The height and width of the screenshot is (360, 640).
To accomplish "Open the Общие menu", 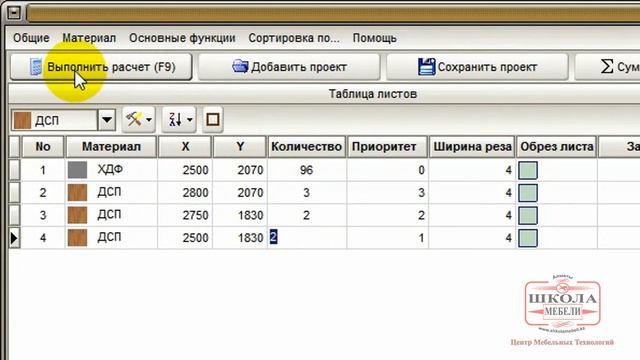I will (31, 38).
